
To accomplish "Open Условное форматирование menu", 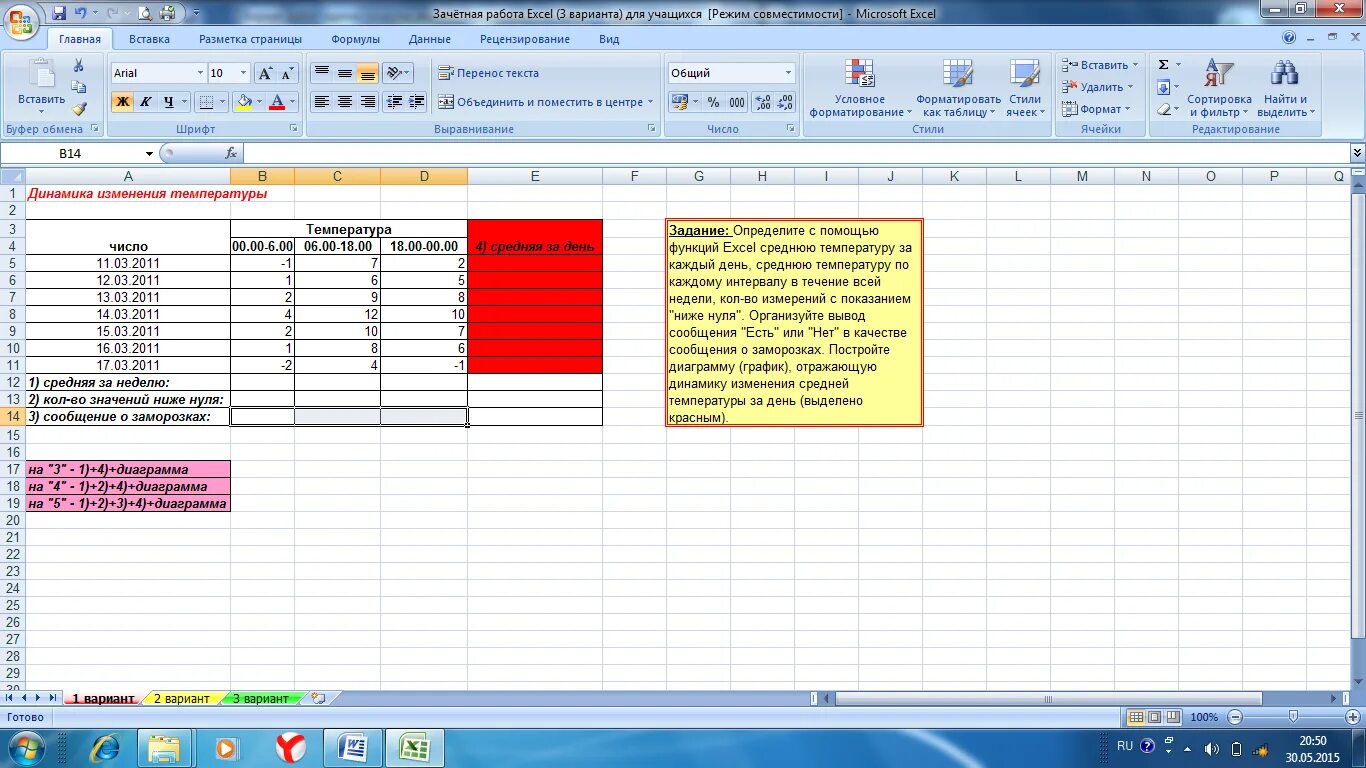I will pyautogui.click(x=860, y=88).
